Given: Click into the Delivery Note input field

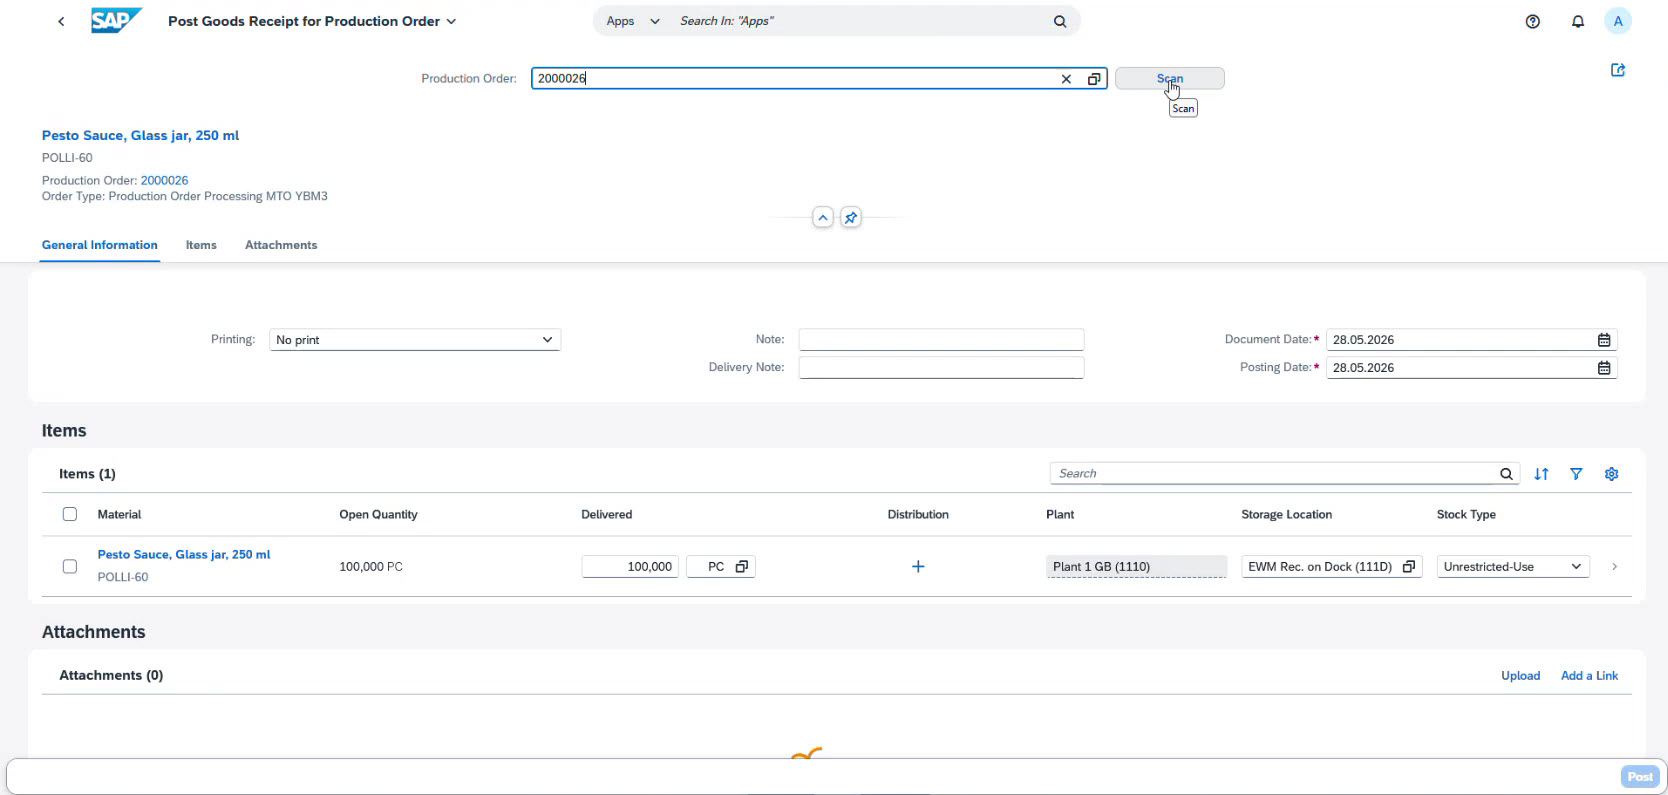Looking at the screenshot, I should point(941,368).
